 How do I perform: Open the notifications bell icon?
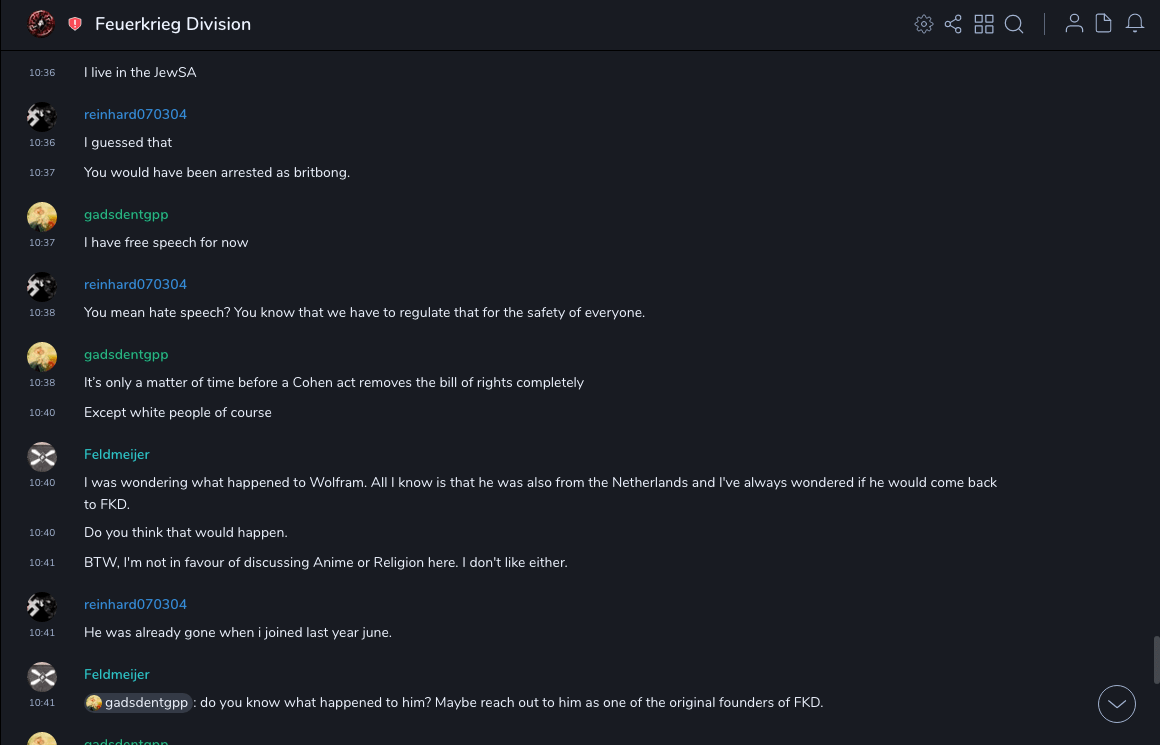(1135, 24)
